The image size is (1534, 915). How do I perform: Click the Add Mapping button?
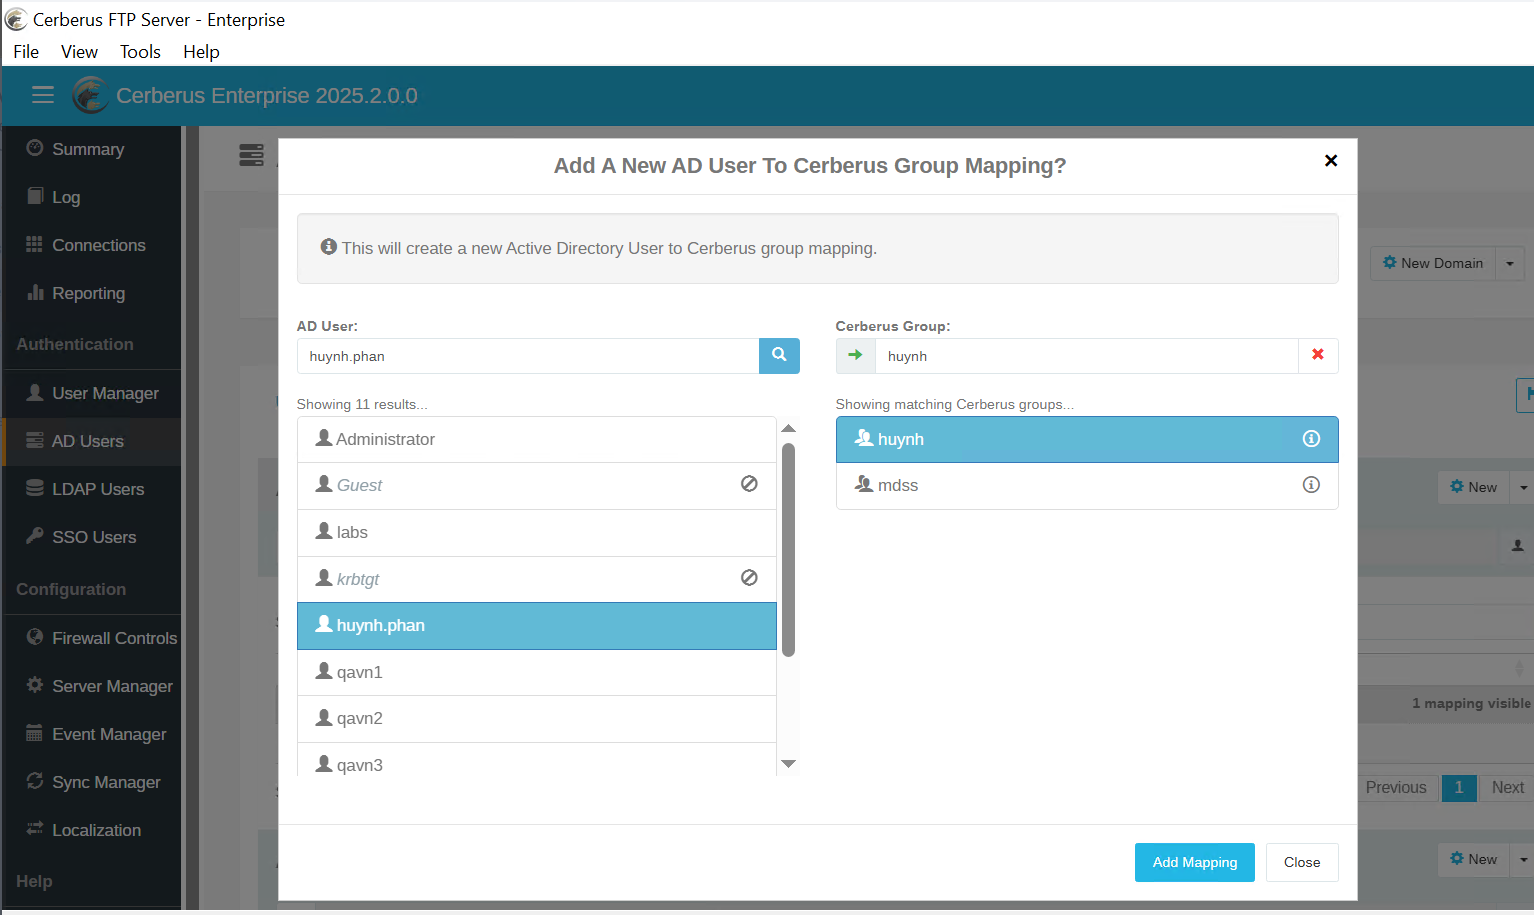point(1195,862)
